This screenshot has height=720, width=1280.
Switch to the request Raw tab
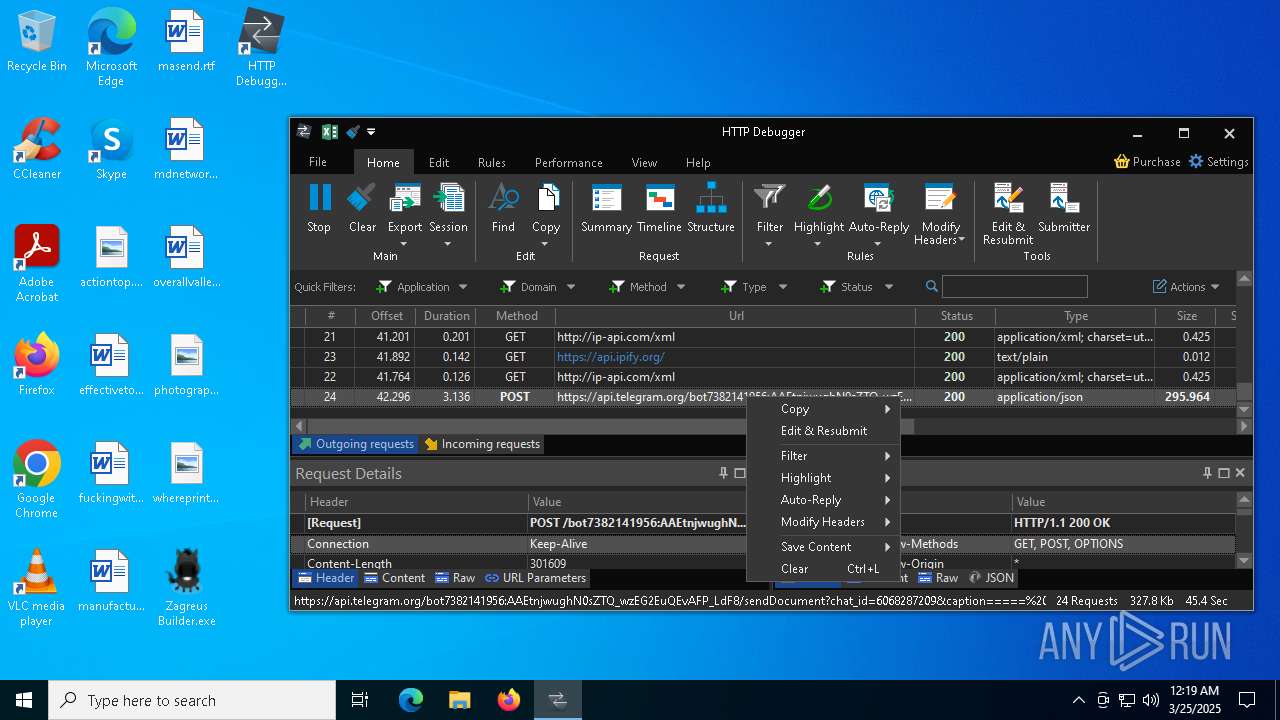click(x=454, y=578)
